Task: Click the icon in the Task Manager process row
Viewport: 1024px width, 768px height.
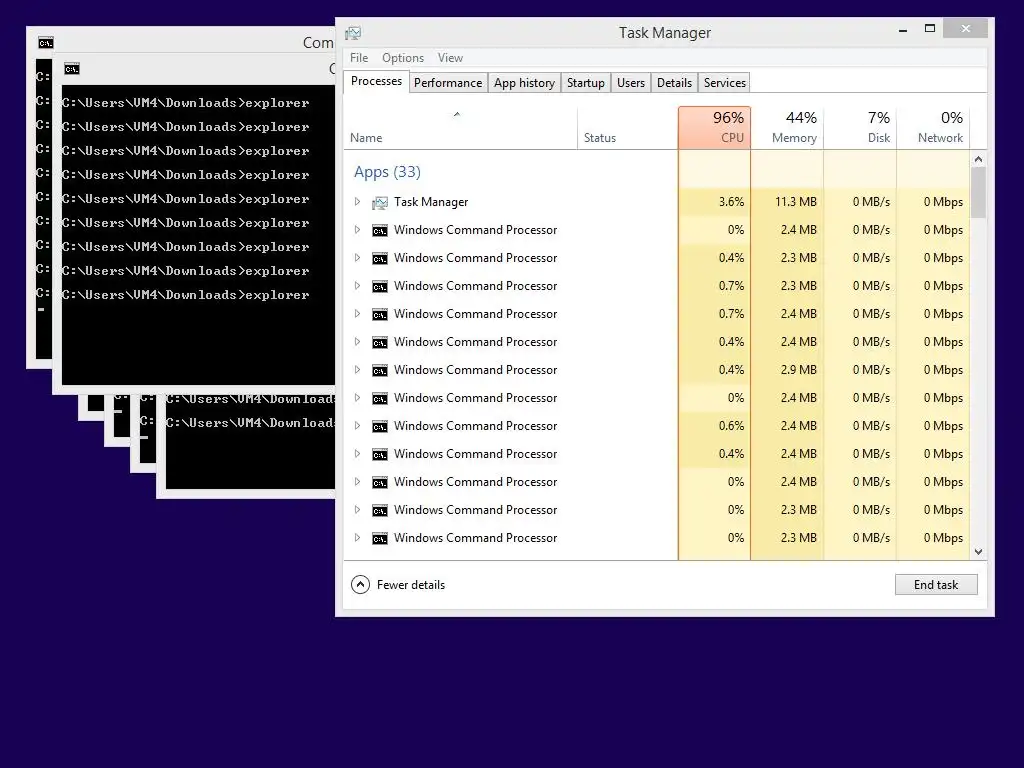Action: coord(379,202)
